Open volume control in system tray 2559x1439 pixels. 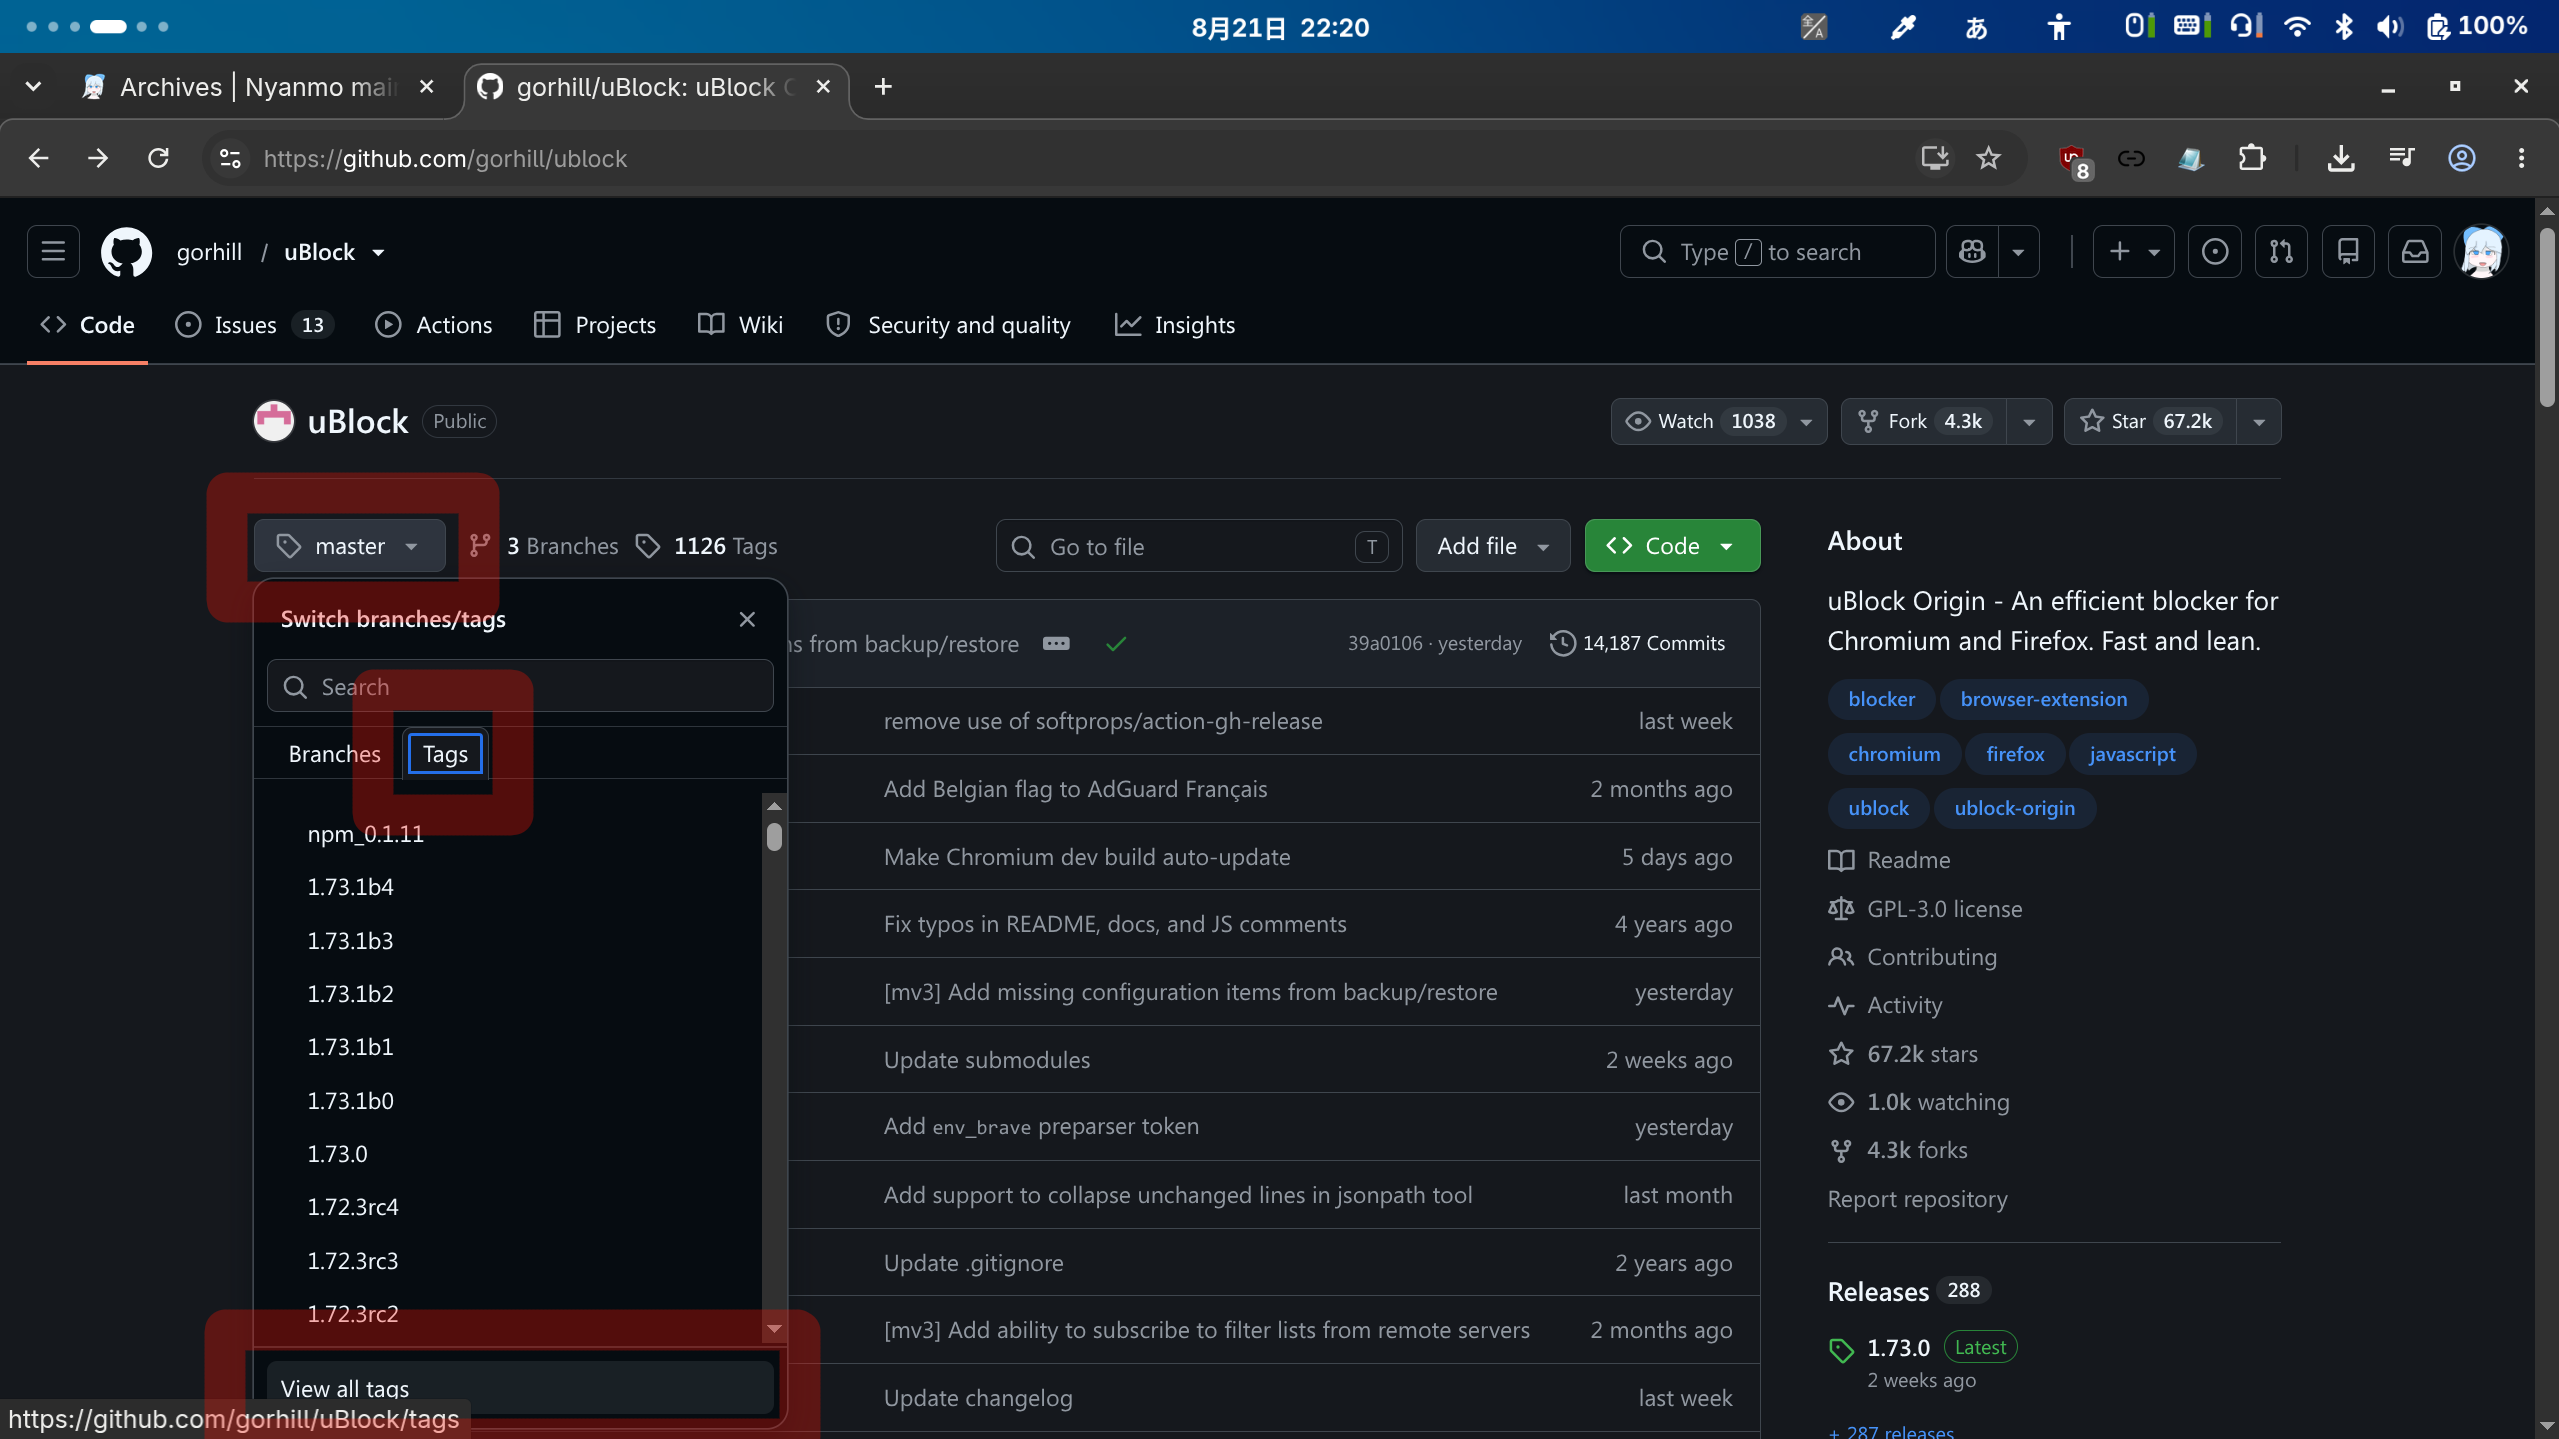[x=2389, y=27]
